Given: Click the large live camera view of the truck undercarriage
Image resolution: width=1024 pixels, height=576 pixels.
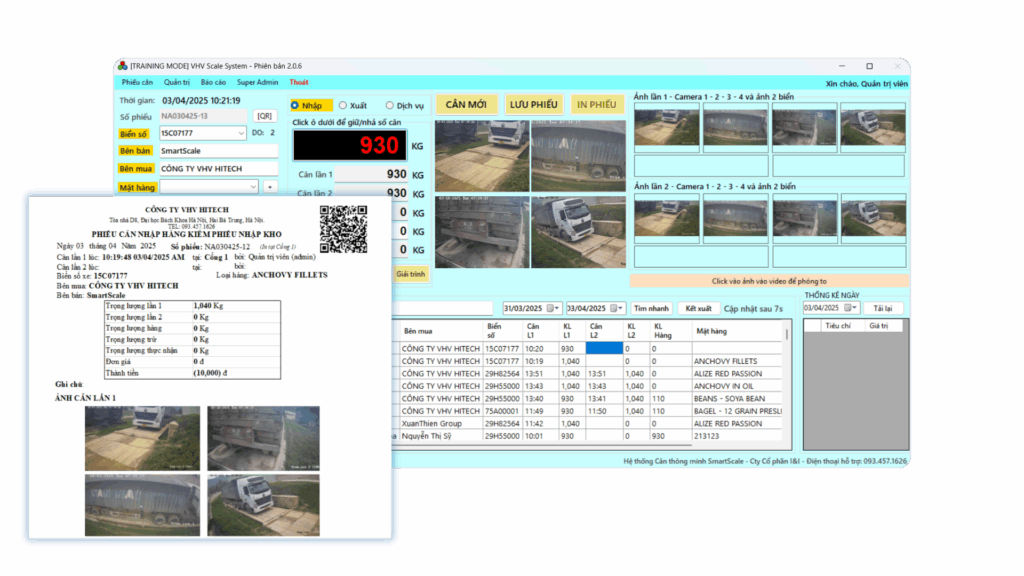Looking at the screenshot, I should coord(482,232).
